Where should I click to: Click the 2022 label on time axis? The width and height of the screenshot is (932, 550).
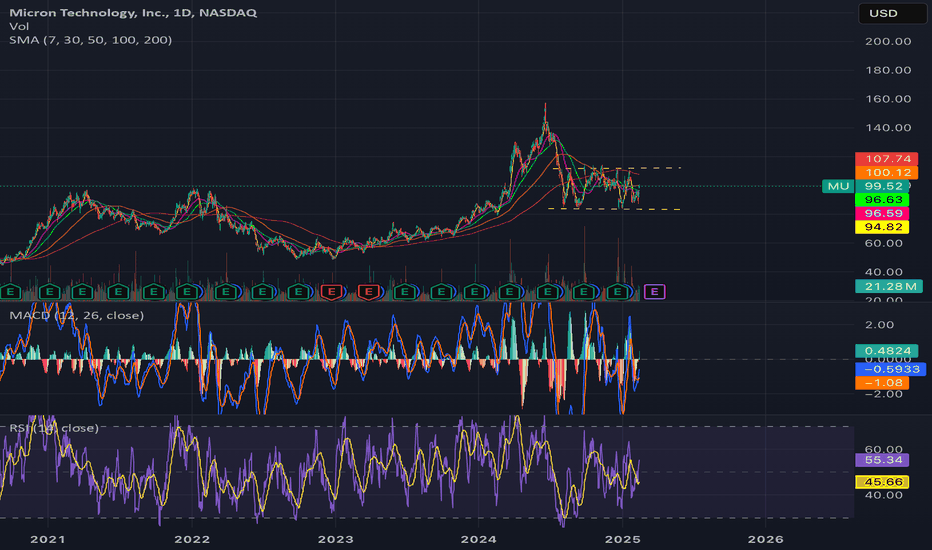click(x=192, y=539)
